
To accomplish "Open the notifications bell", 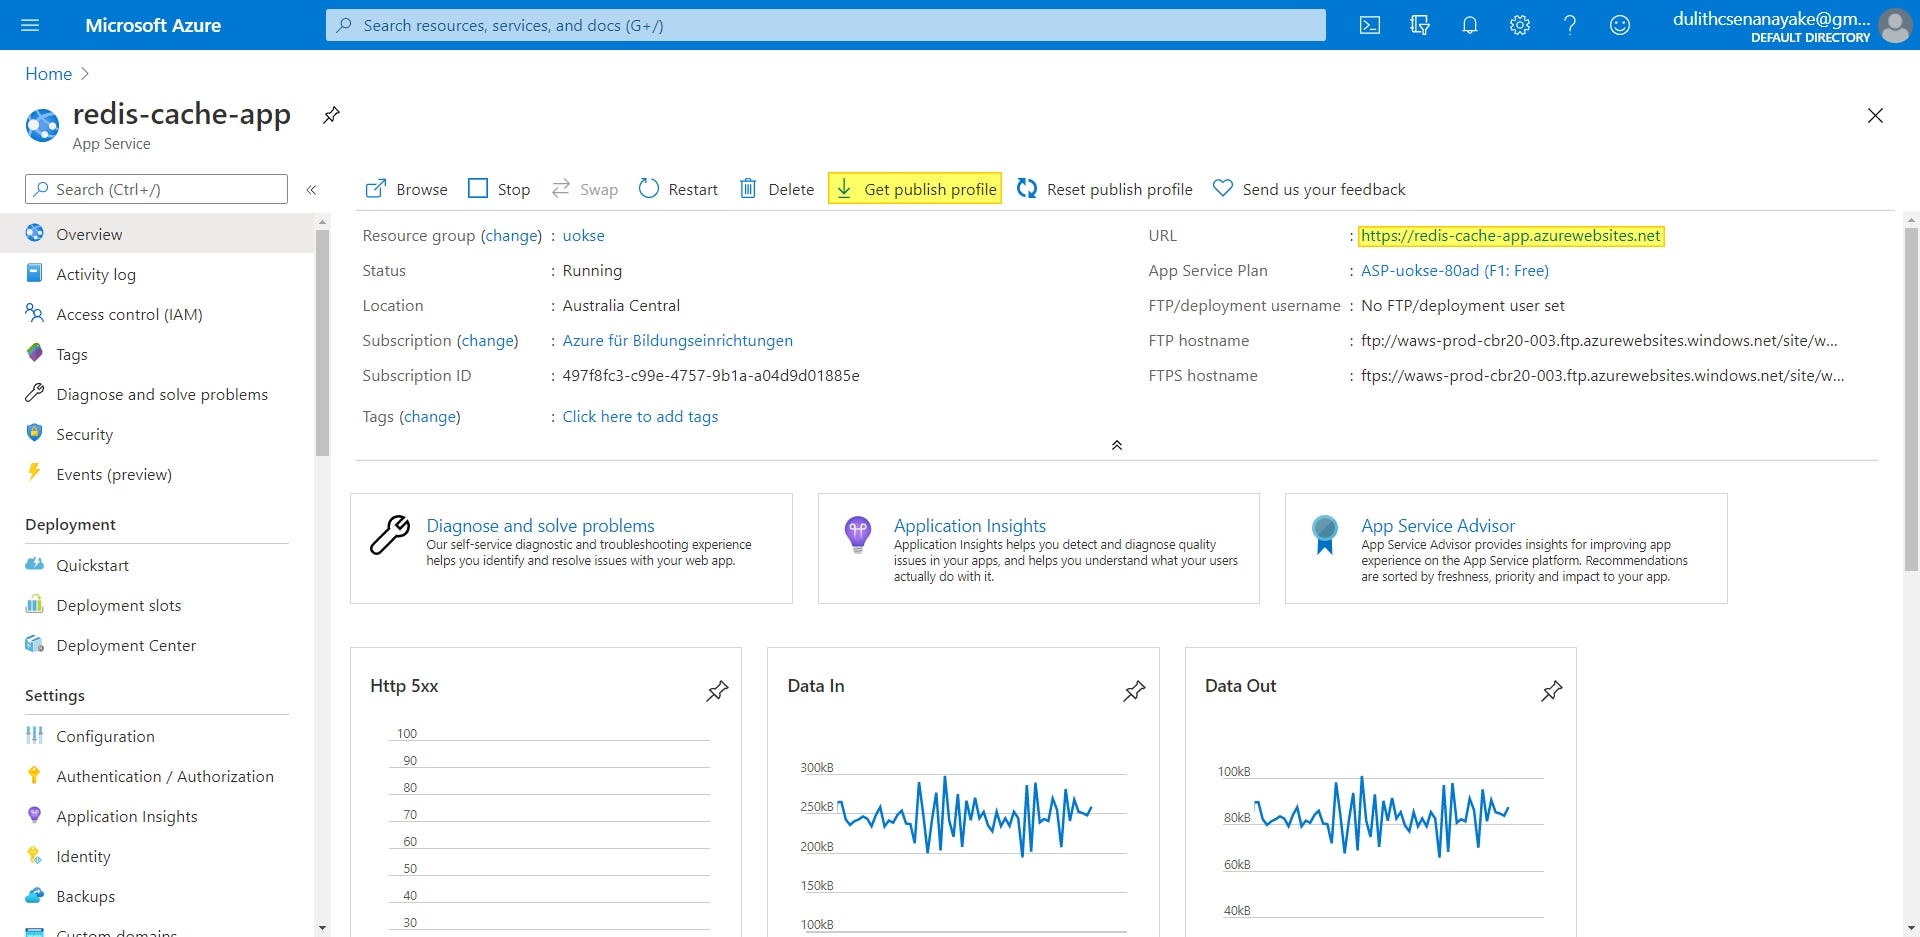I will [x=1470, y=25].
